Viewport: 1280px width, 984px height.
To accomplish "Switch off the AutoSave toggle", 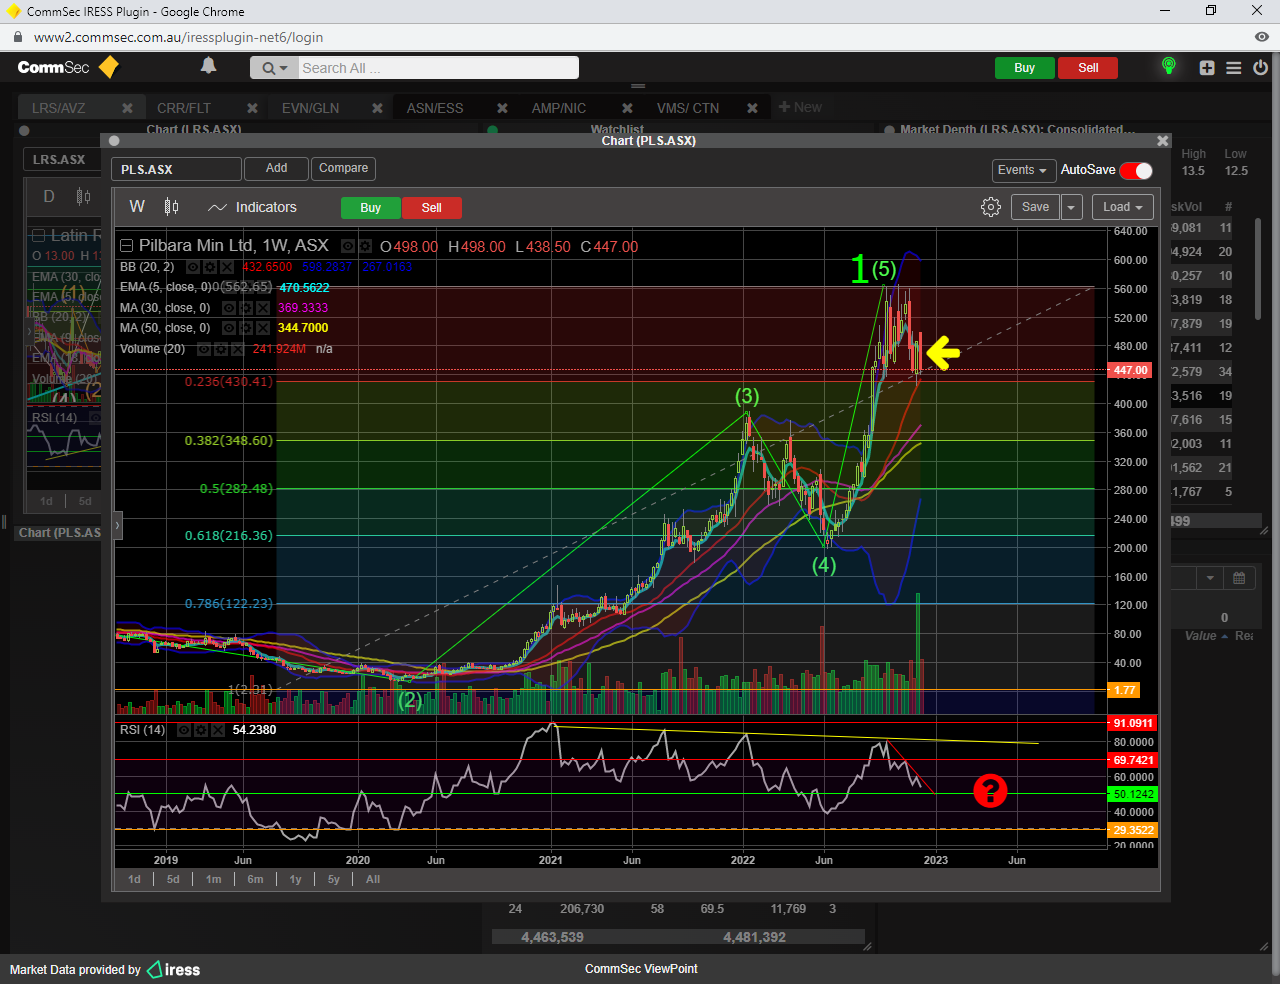I will click(1136, 170).
